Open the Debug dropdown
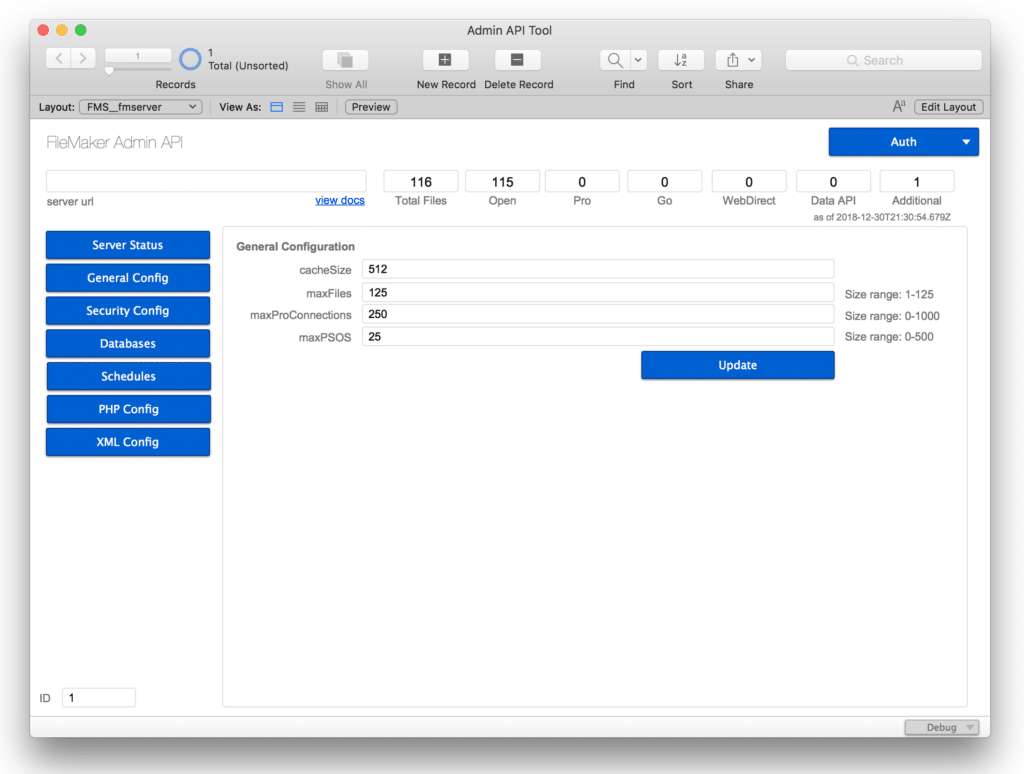The width and height of the screenshot is (1024, 774). (941, 727)
